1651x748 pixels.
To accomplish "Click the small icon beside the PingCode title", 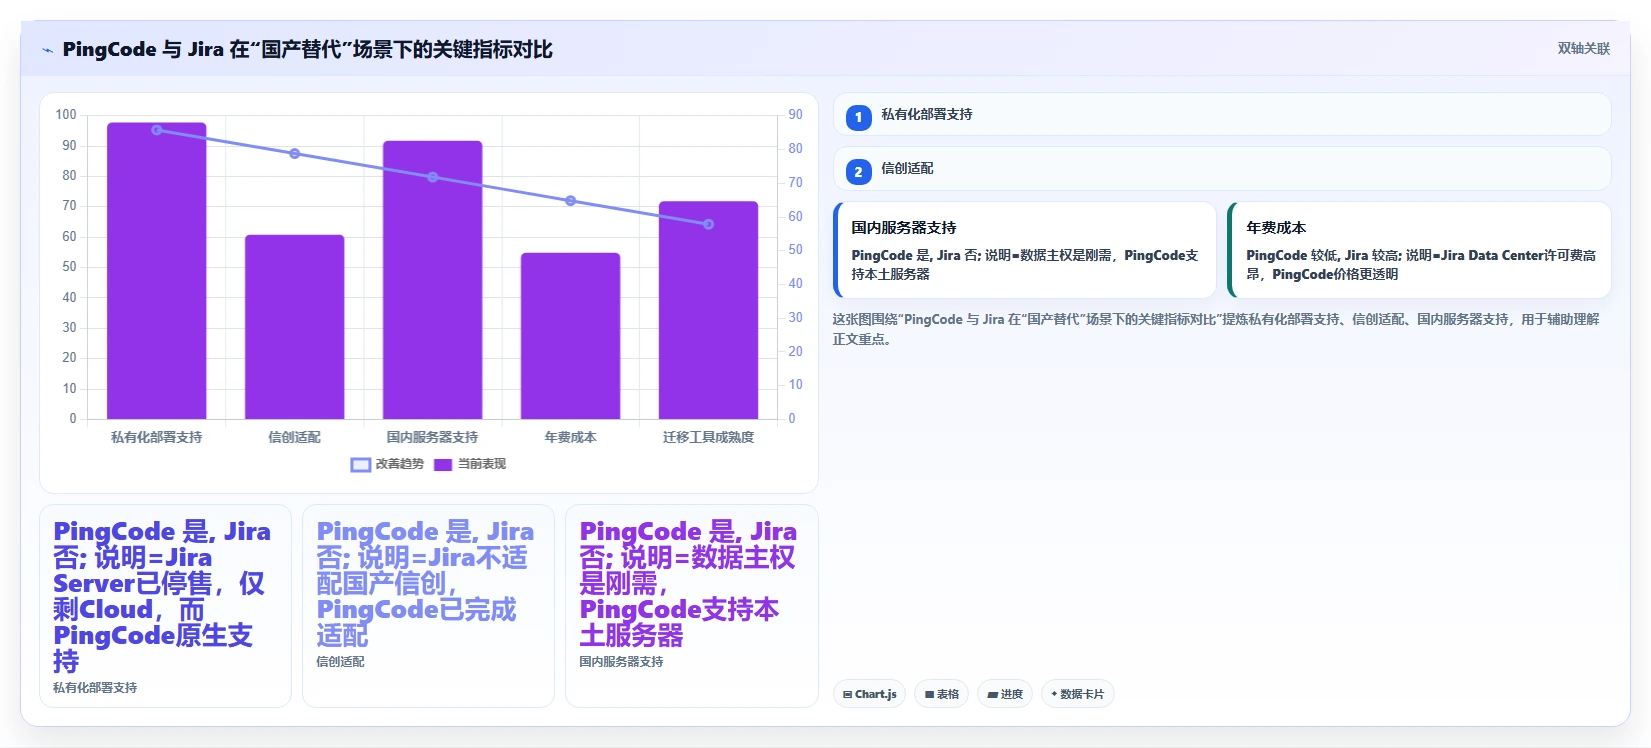I will 47,50.
